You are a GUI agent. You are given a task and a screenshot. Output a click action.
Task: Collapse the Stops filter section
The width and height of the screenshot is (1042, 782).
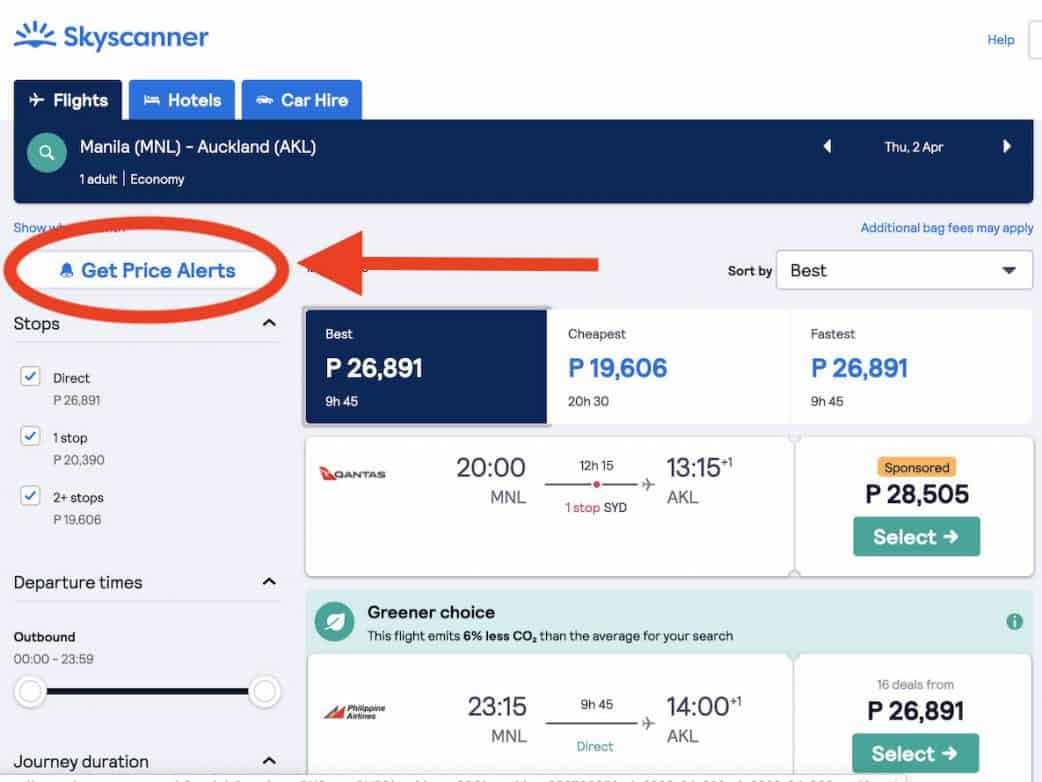pos(268,323)
